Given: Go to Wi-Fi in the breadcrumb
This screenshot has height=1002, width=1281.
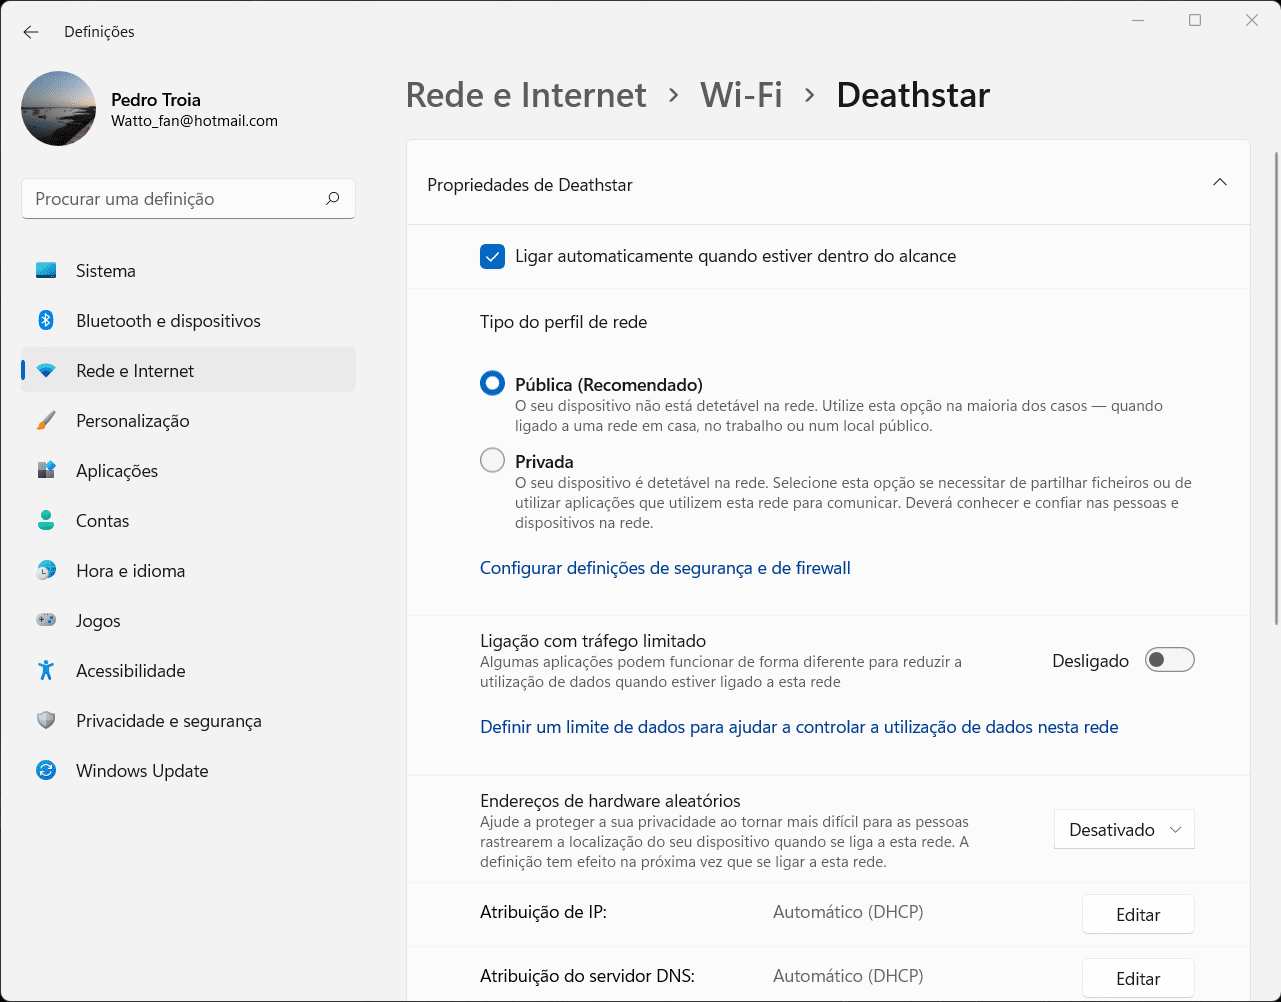Looking at the screenshot, I should tap(741, 95).
